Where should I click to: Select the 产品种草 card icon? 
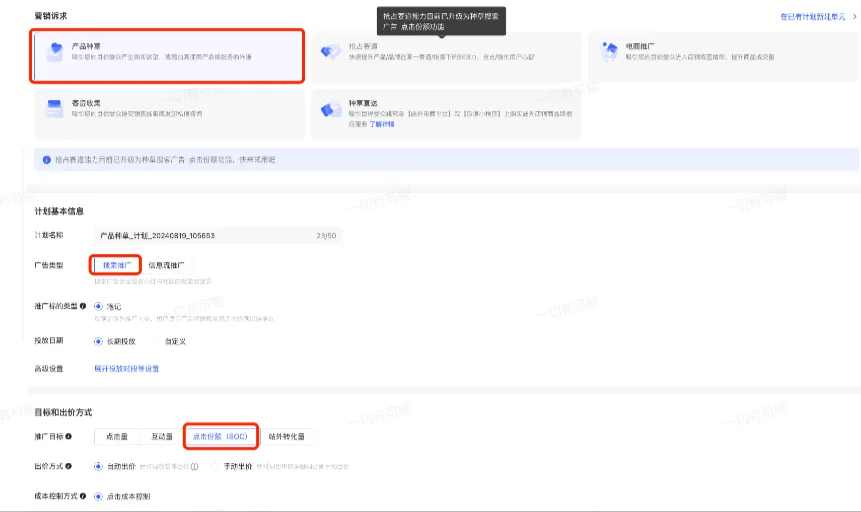(54, 52)
